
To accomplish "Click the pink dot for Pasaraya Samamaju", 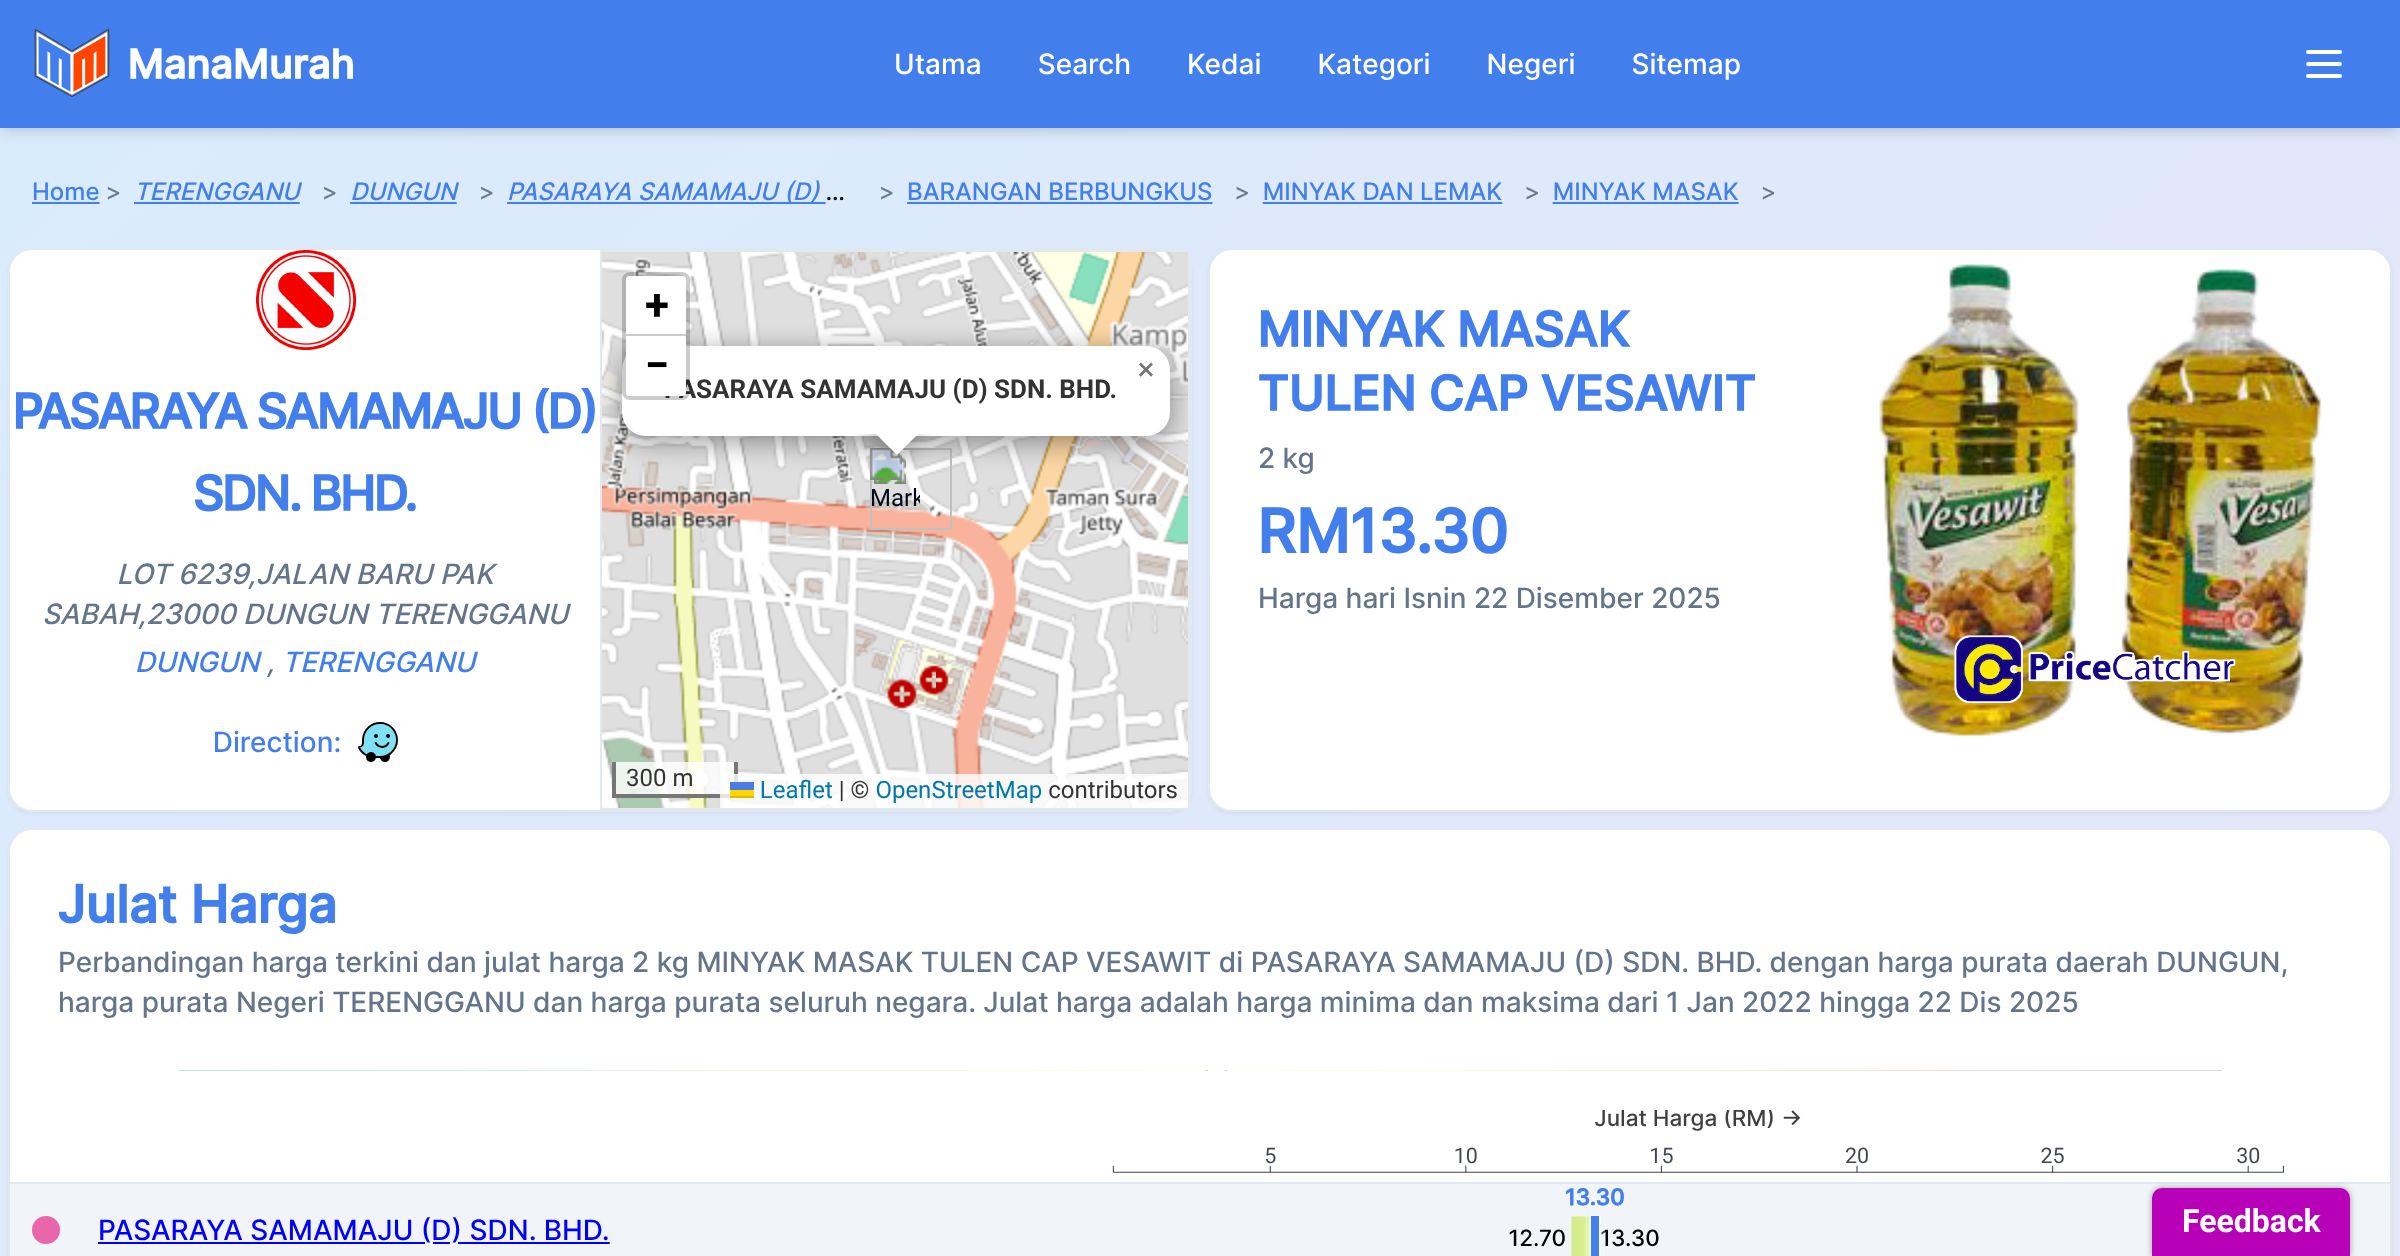I will pos(46,1229).
